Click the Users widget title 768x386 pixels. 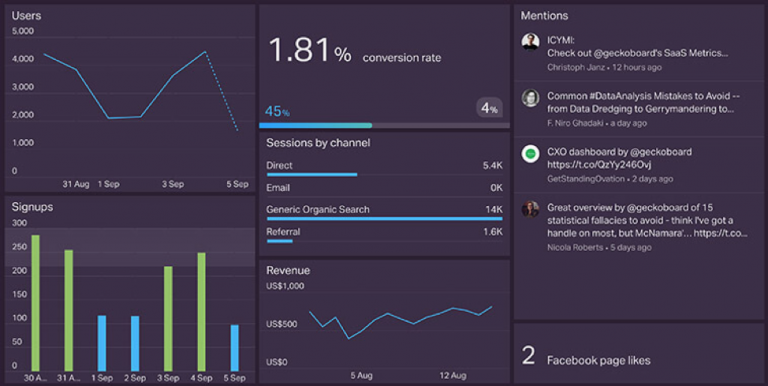coord(26,16)
